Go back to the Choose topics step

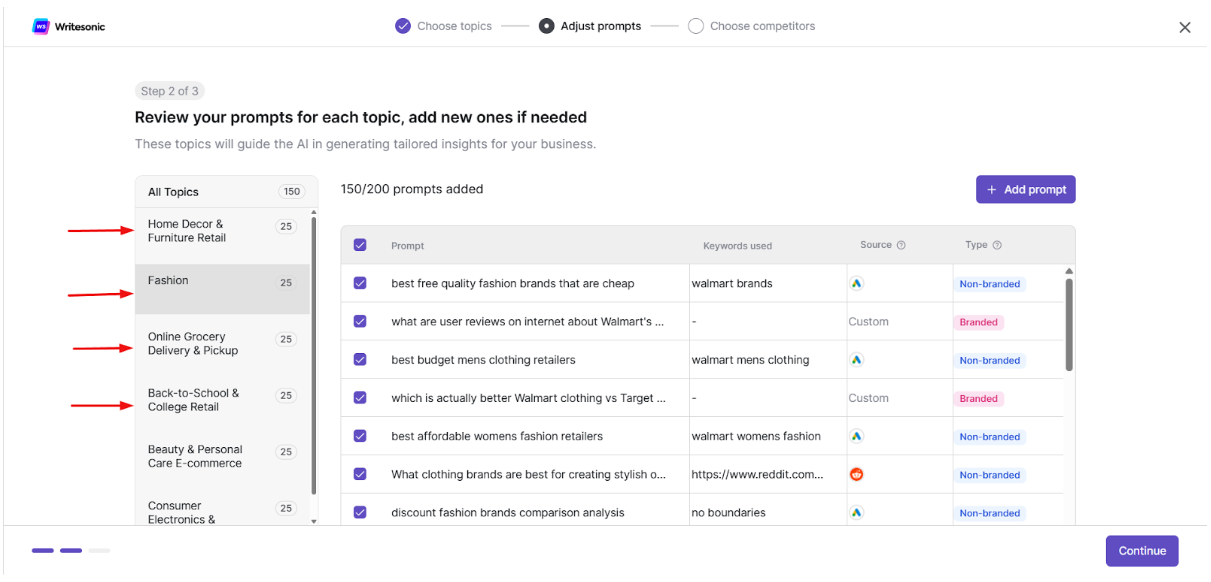pyautogui.click(x=454, y=26)
